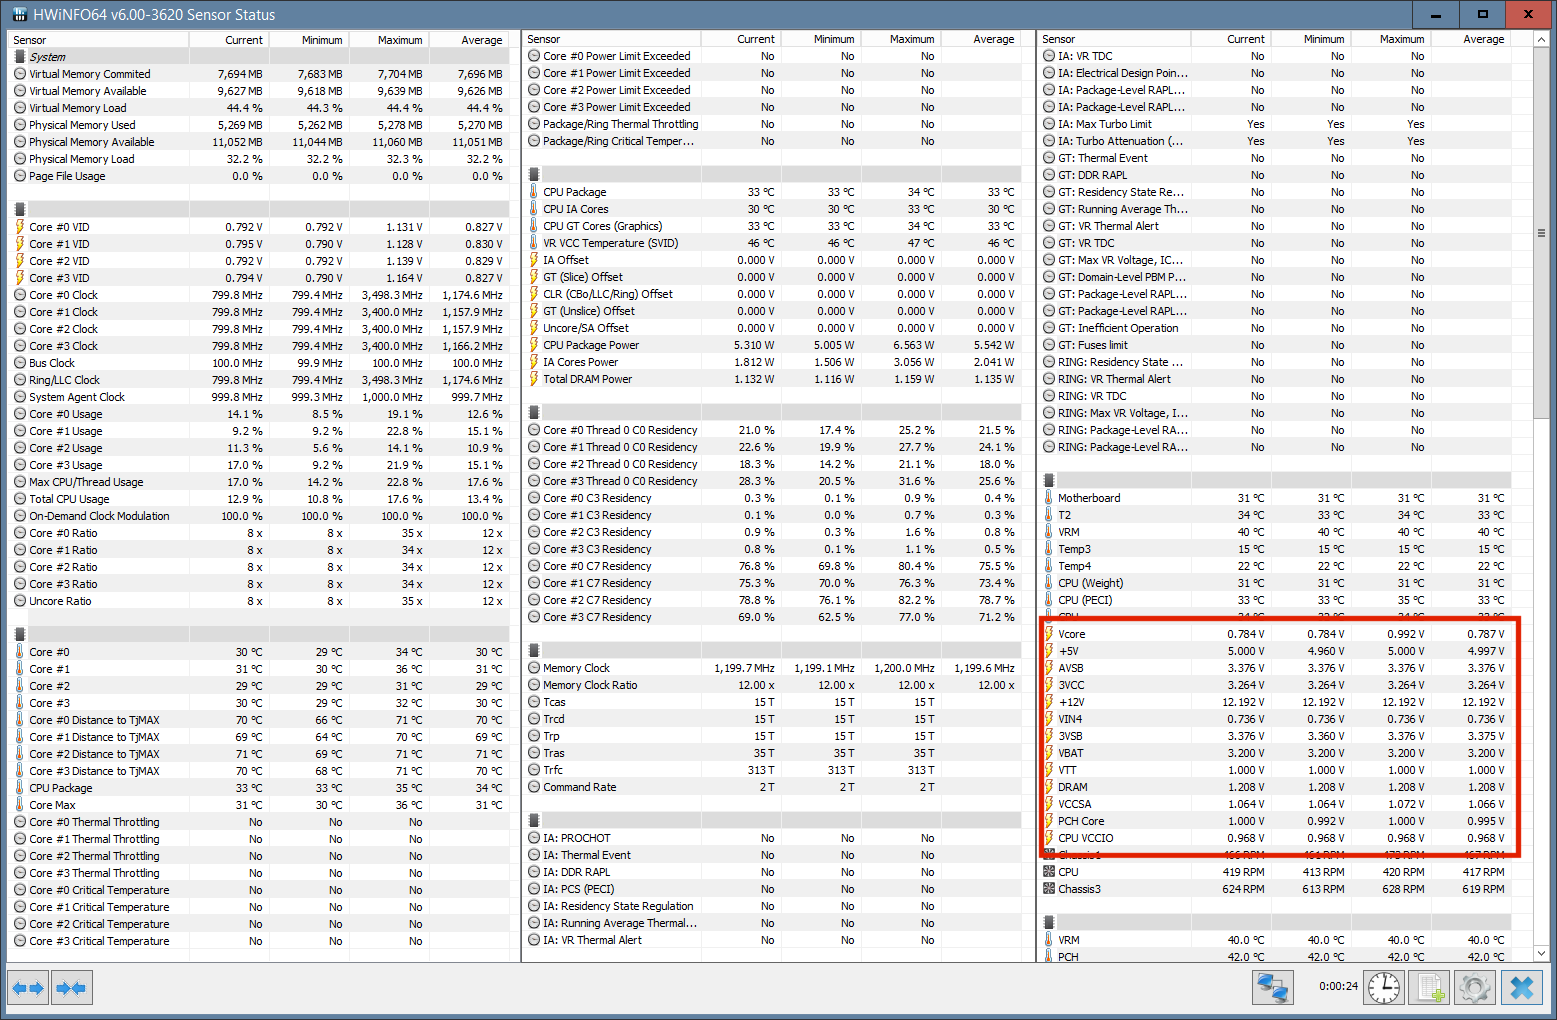Click the circle icon beside GT: Fuses limit
Viewport: 1557px width, 1020px height.
(x=1049, y=345)
